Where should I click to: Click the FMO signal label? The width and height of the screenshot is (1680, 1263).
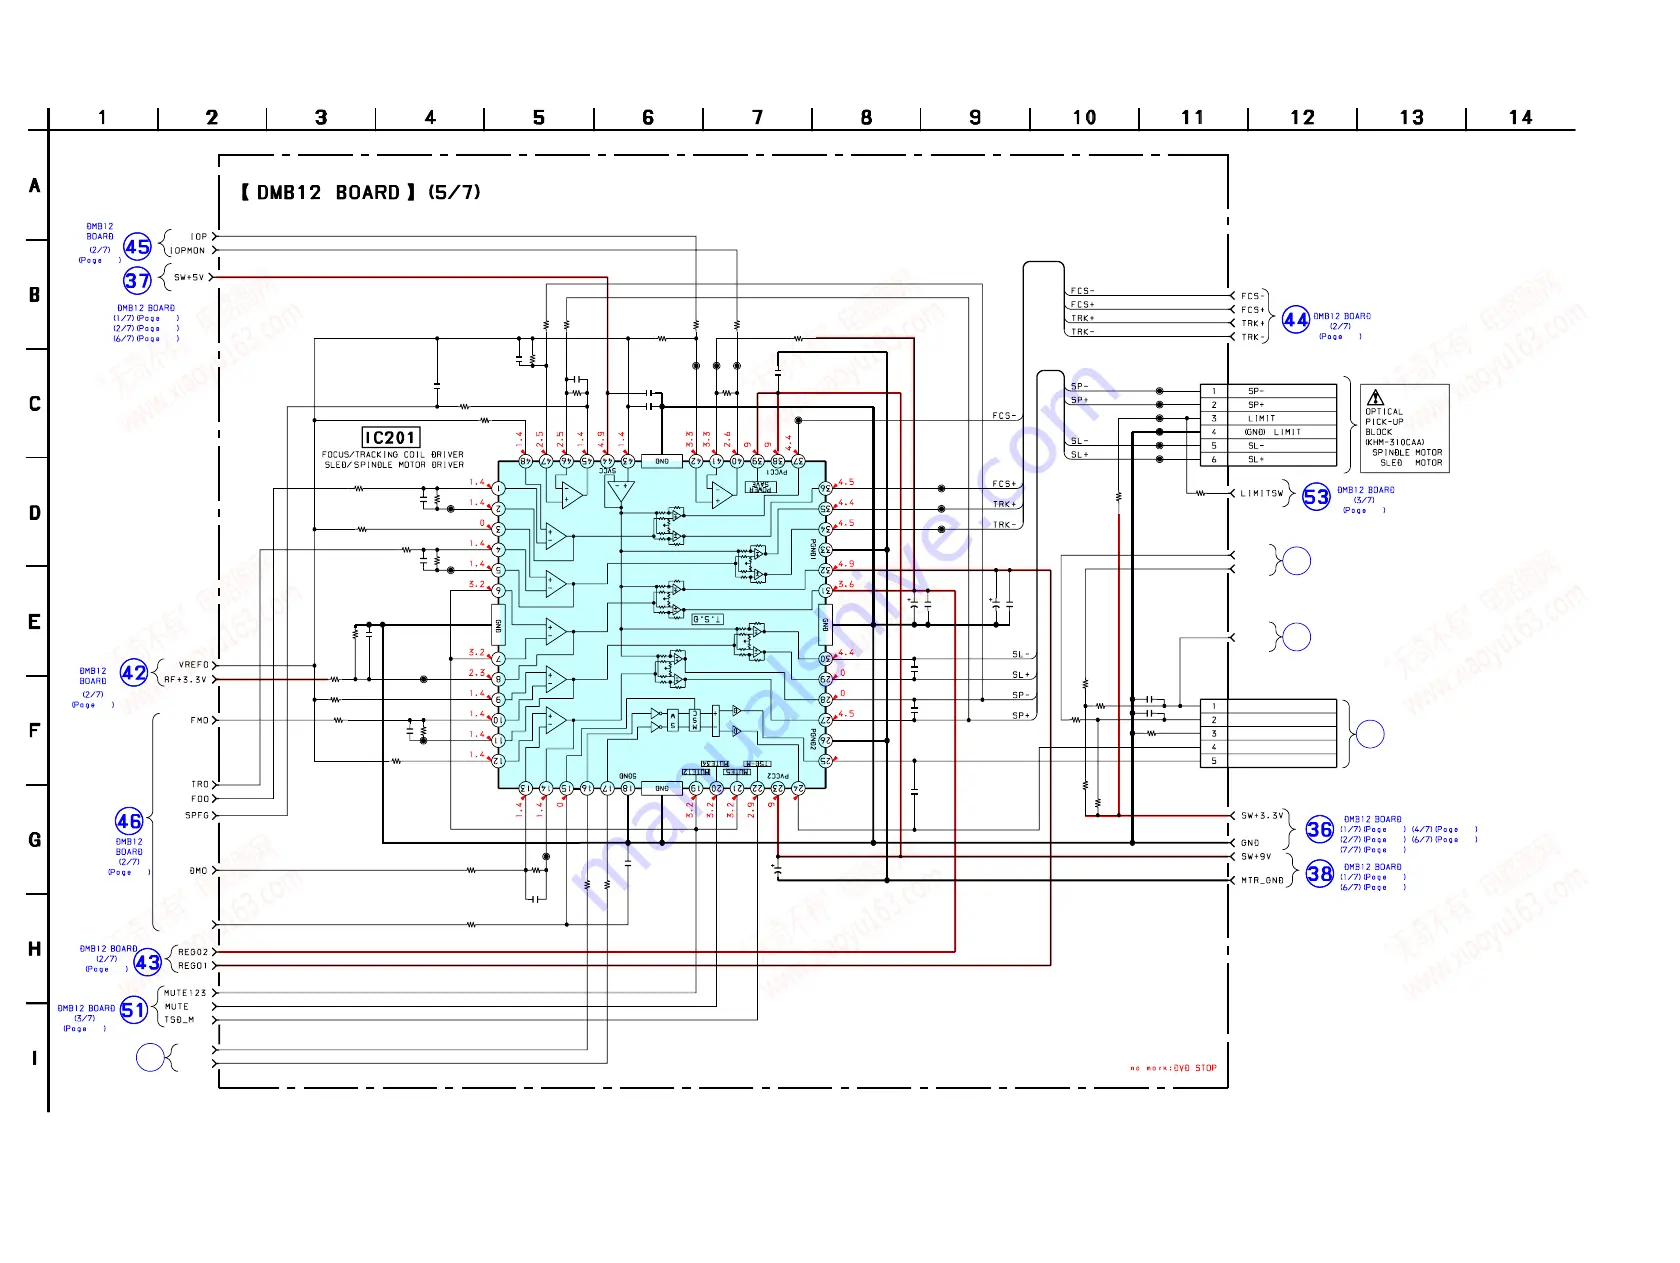pos(199,720)
